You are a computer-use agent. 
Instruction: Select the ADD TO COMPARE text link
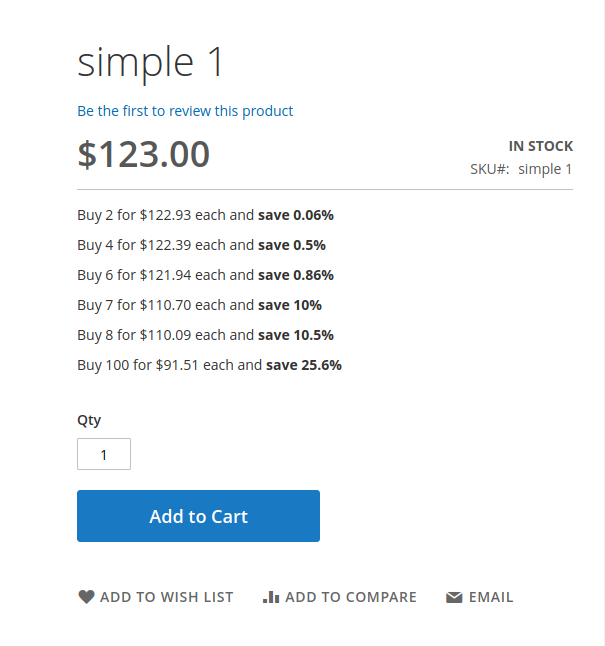(x=351, y=597)
